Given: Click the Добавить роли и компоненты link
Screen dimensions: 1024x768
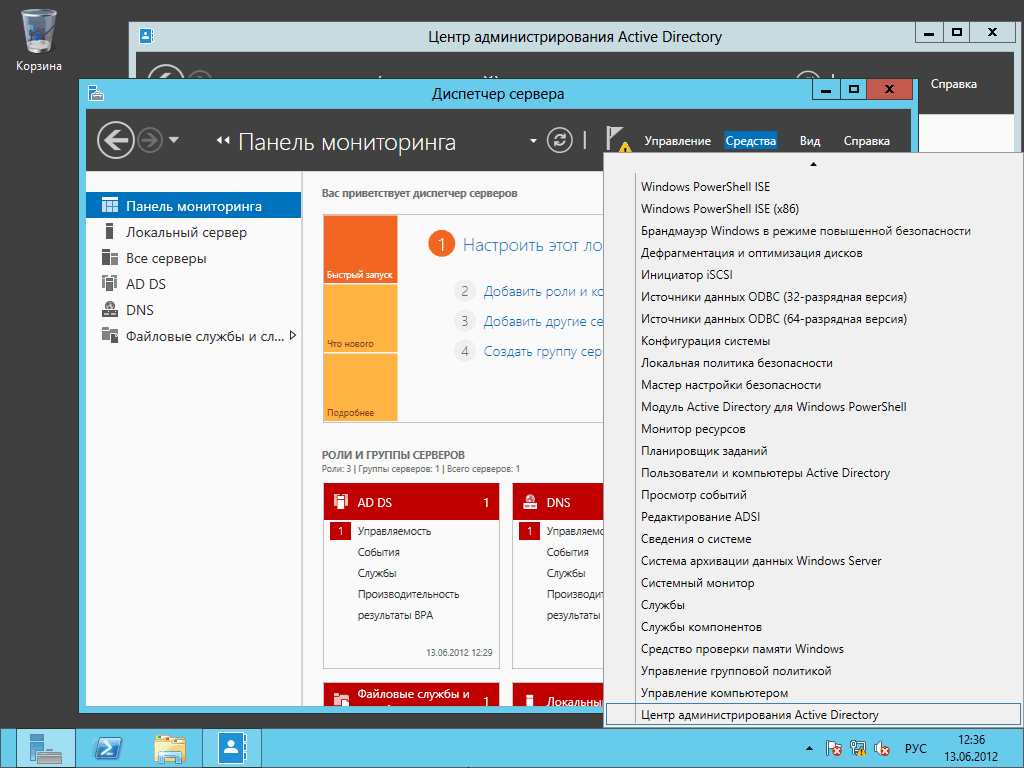Looking at the screenshot, I should click(543, 291).
